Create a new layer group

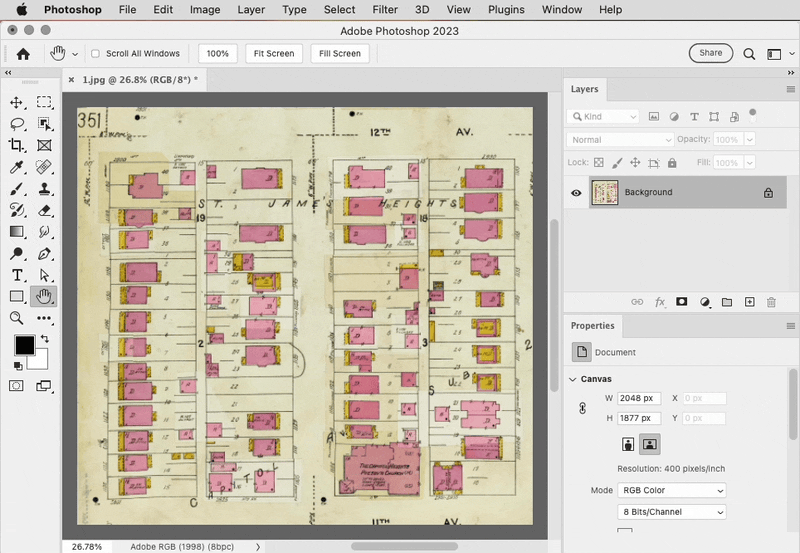coord(727,302)
